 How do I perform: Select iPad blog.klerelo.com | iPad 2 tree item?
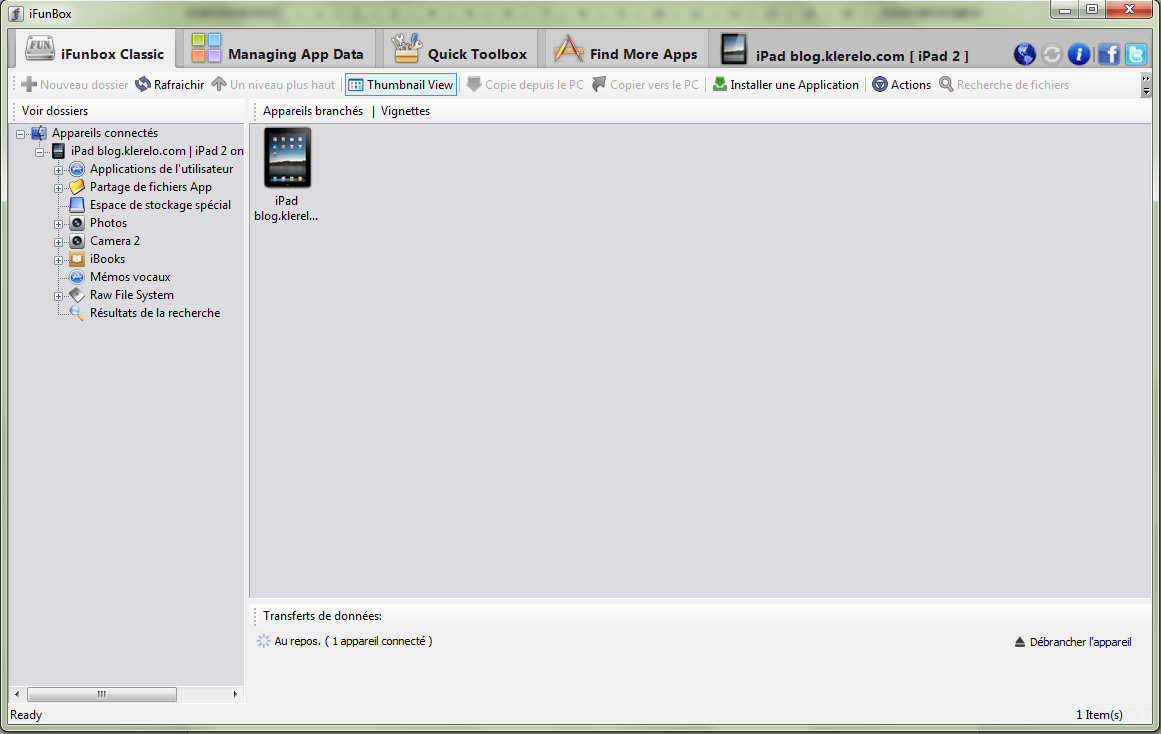pyautogui.click(x=157, y=150)
